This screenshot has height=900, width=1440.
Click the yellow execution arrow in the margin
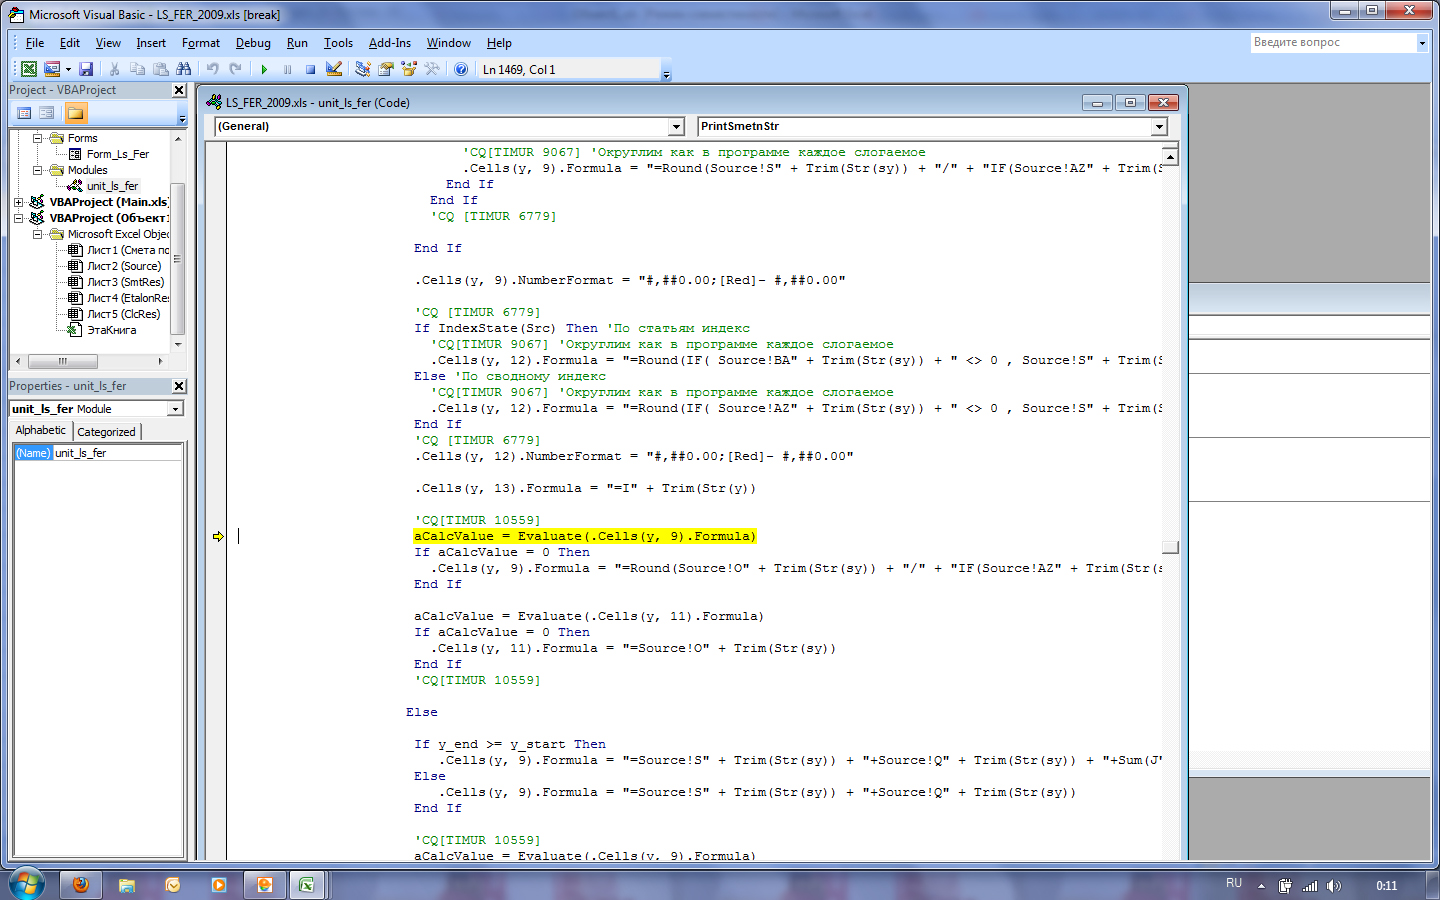point(218,537)
